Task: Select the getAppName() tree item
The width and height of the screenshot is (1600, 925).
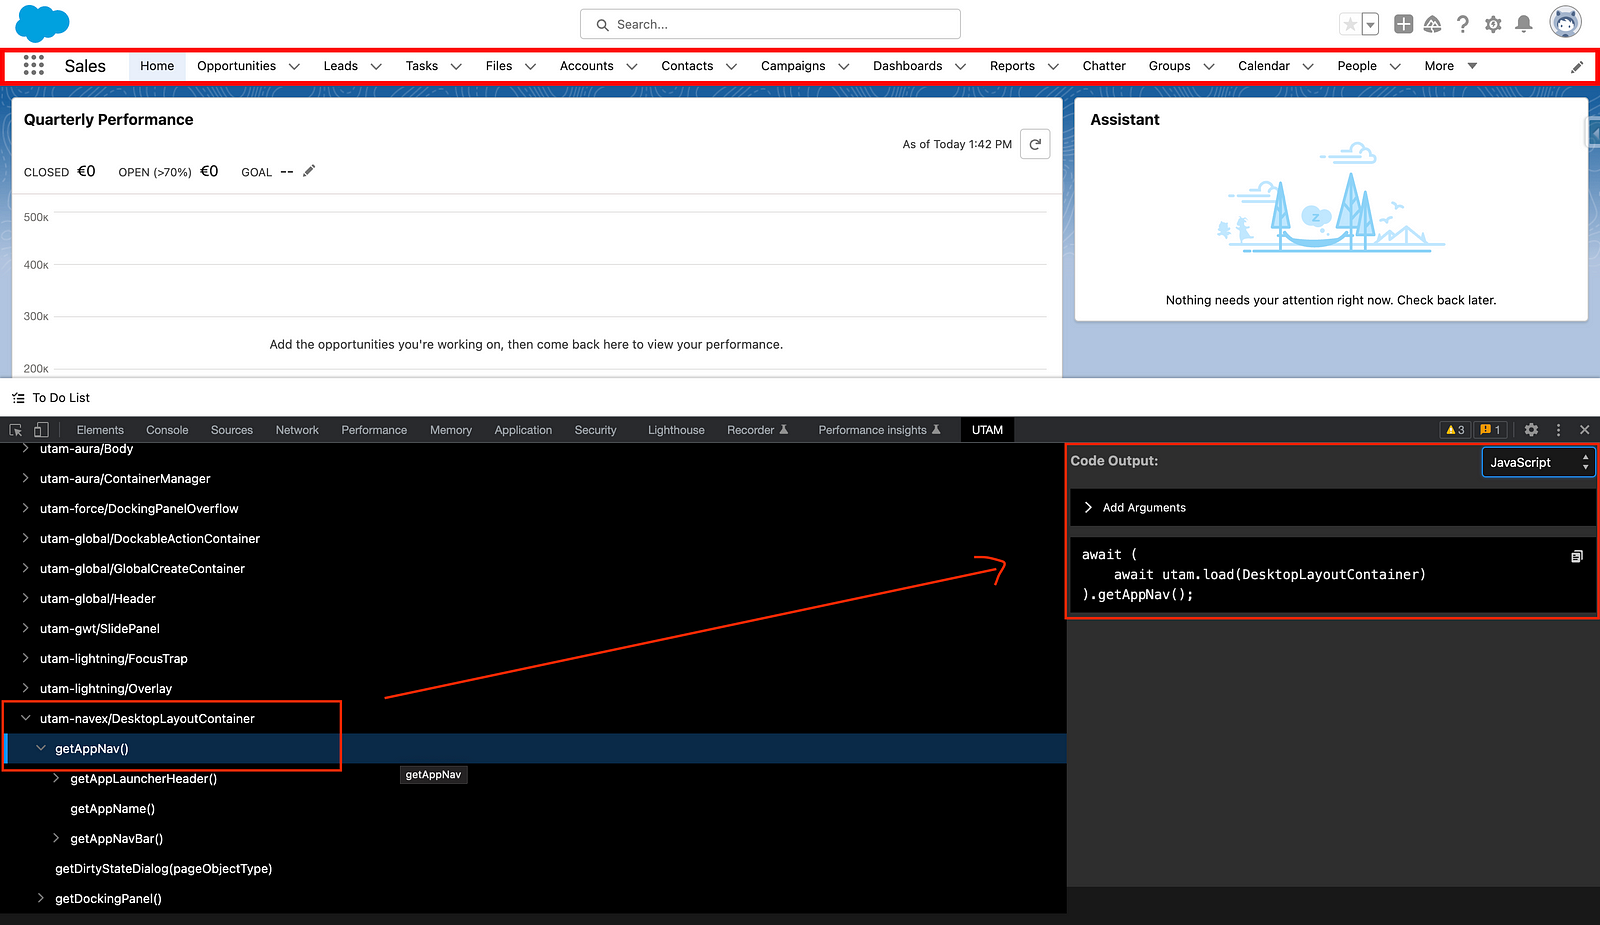Action: [112, 809]
